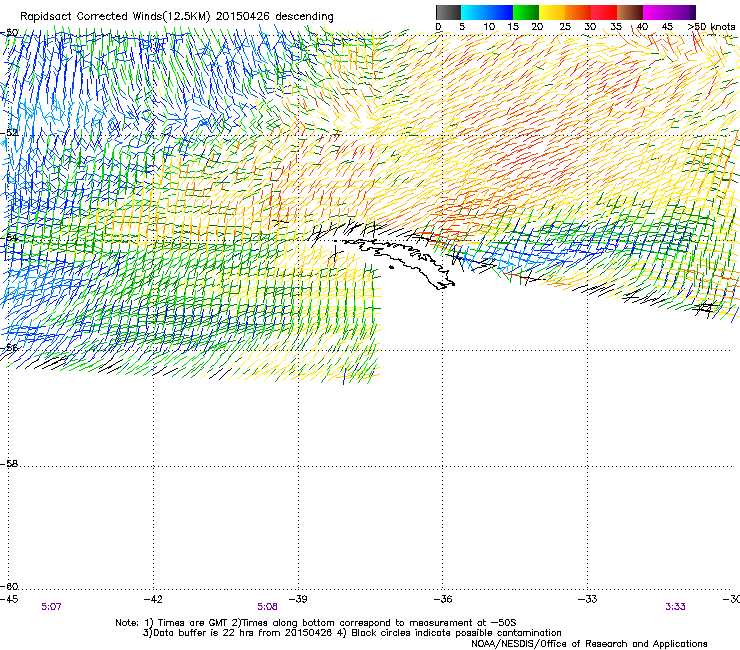Click the '-52' latitude axis label
The height and width of the screenshot is (650, 740).
(x=9, y=133)
